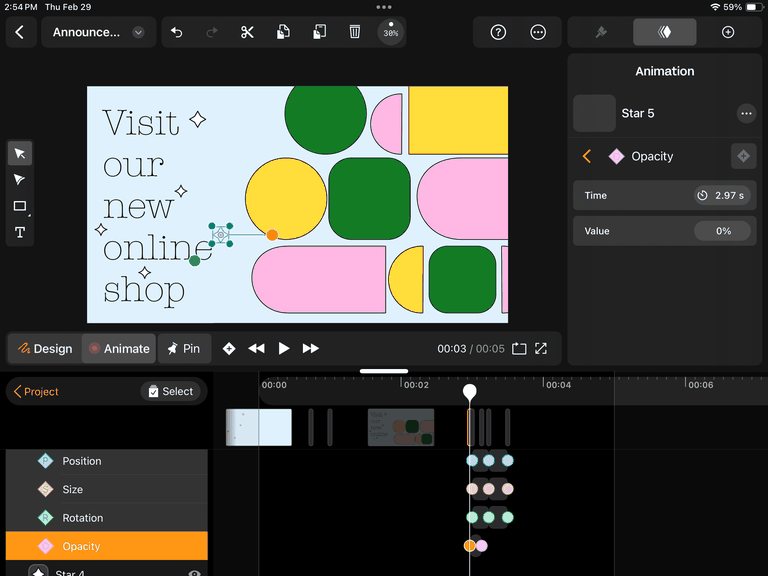The width and height of the screenshot is (768, 576).
Task: Select the Direct Selection node tool
Action: 19,180
